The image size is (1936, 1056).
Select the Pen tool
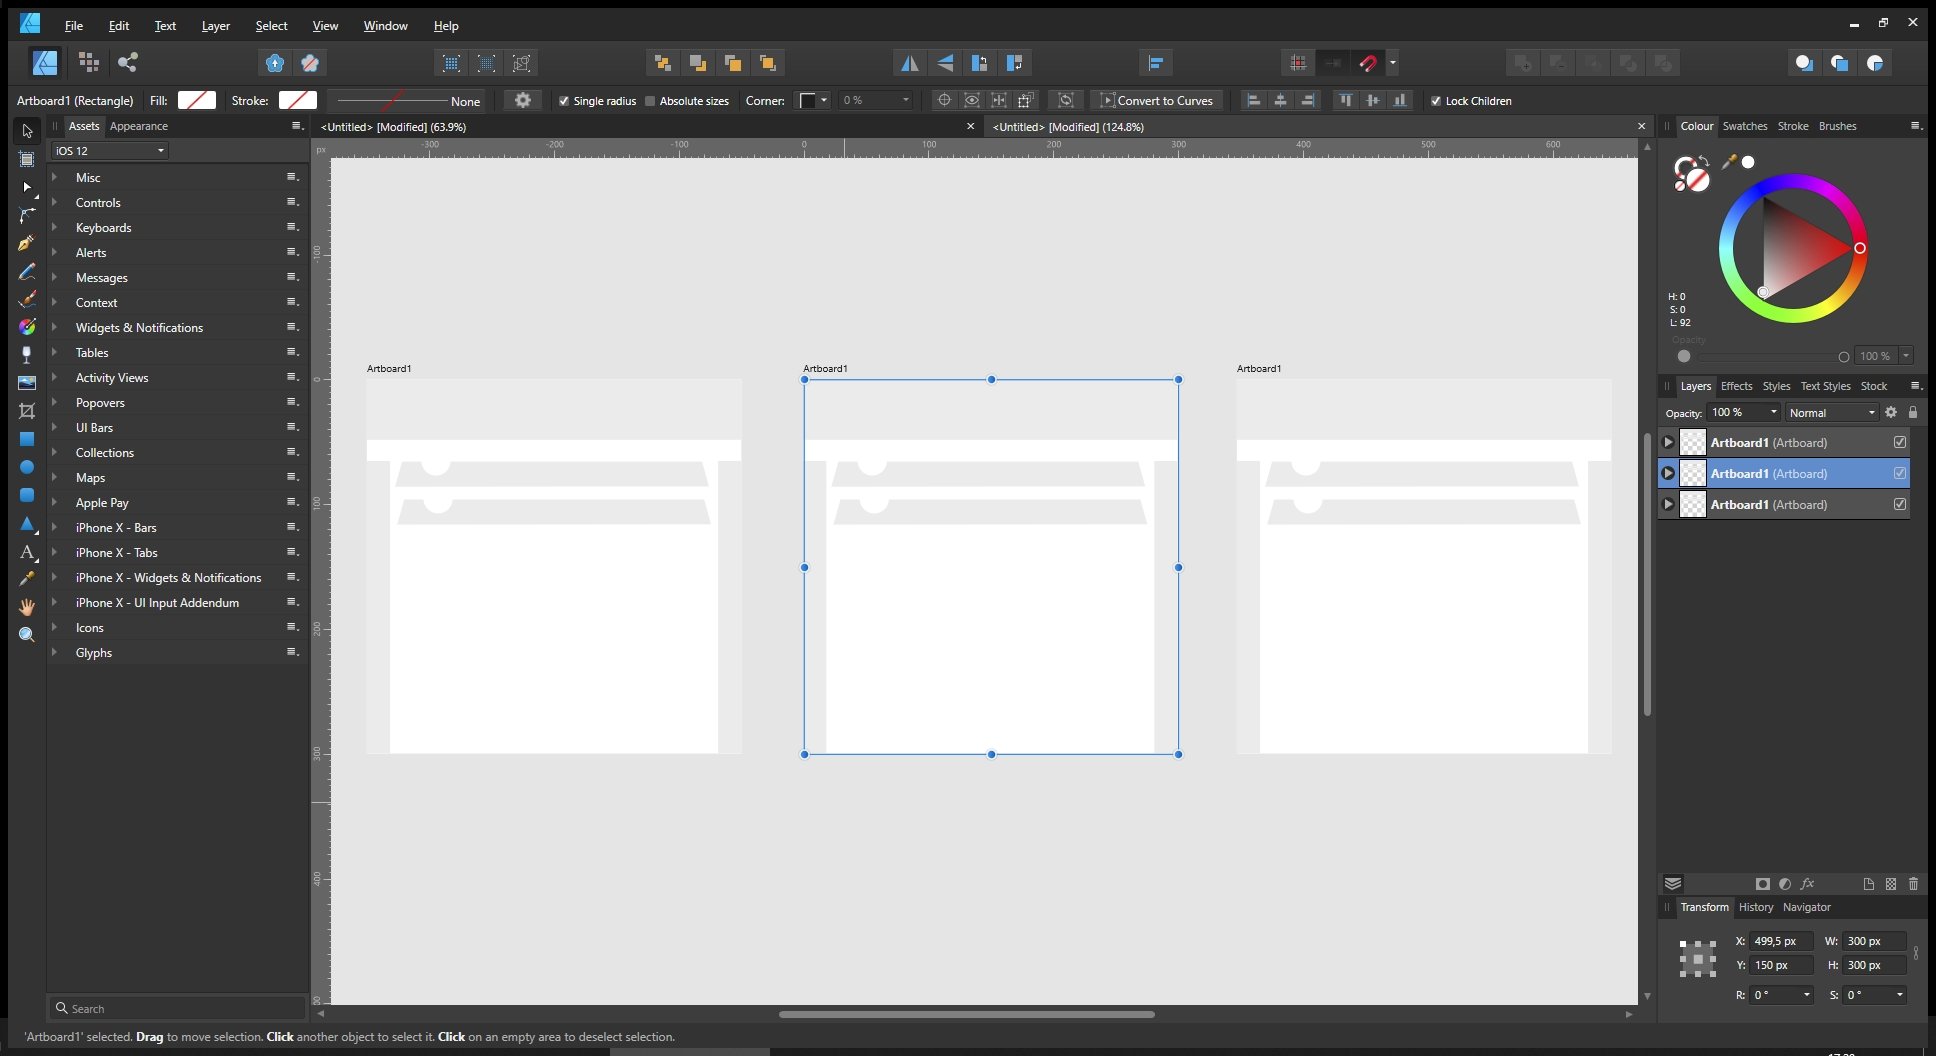pos(27,243)
